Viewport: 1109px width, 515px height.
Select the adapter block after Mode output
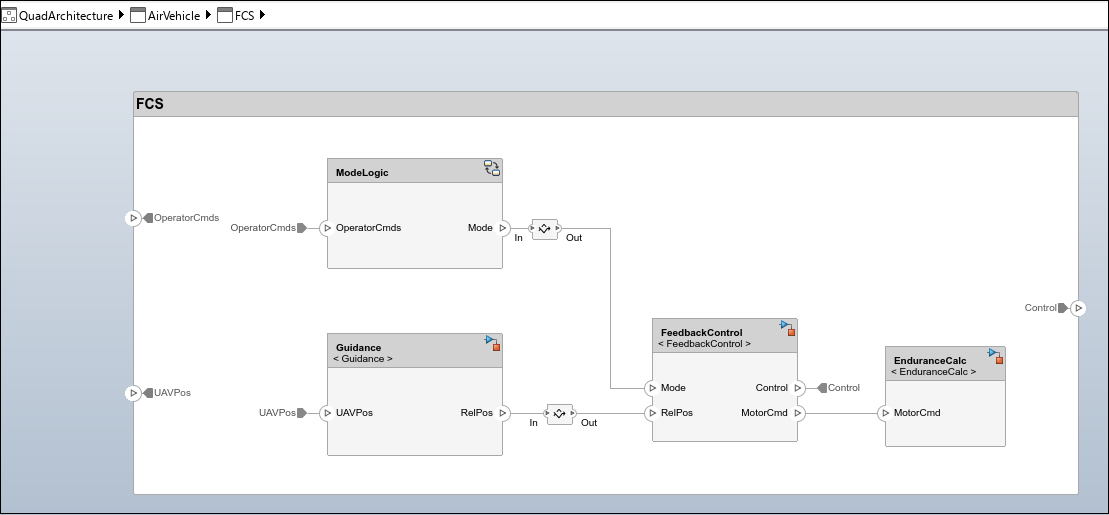[545, 228]
